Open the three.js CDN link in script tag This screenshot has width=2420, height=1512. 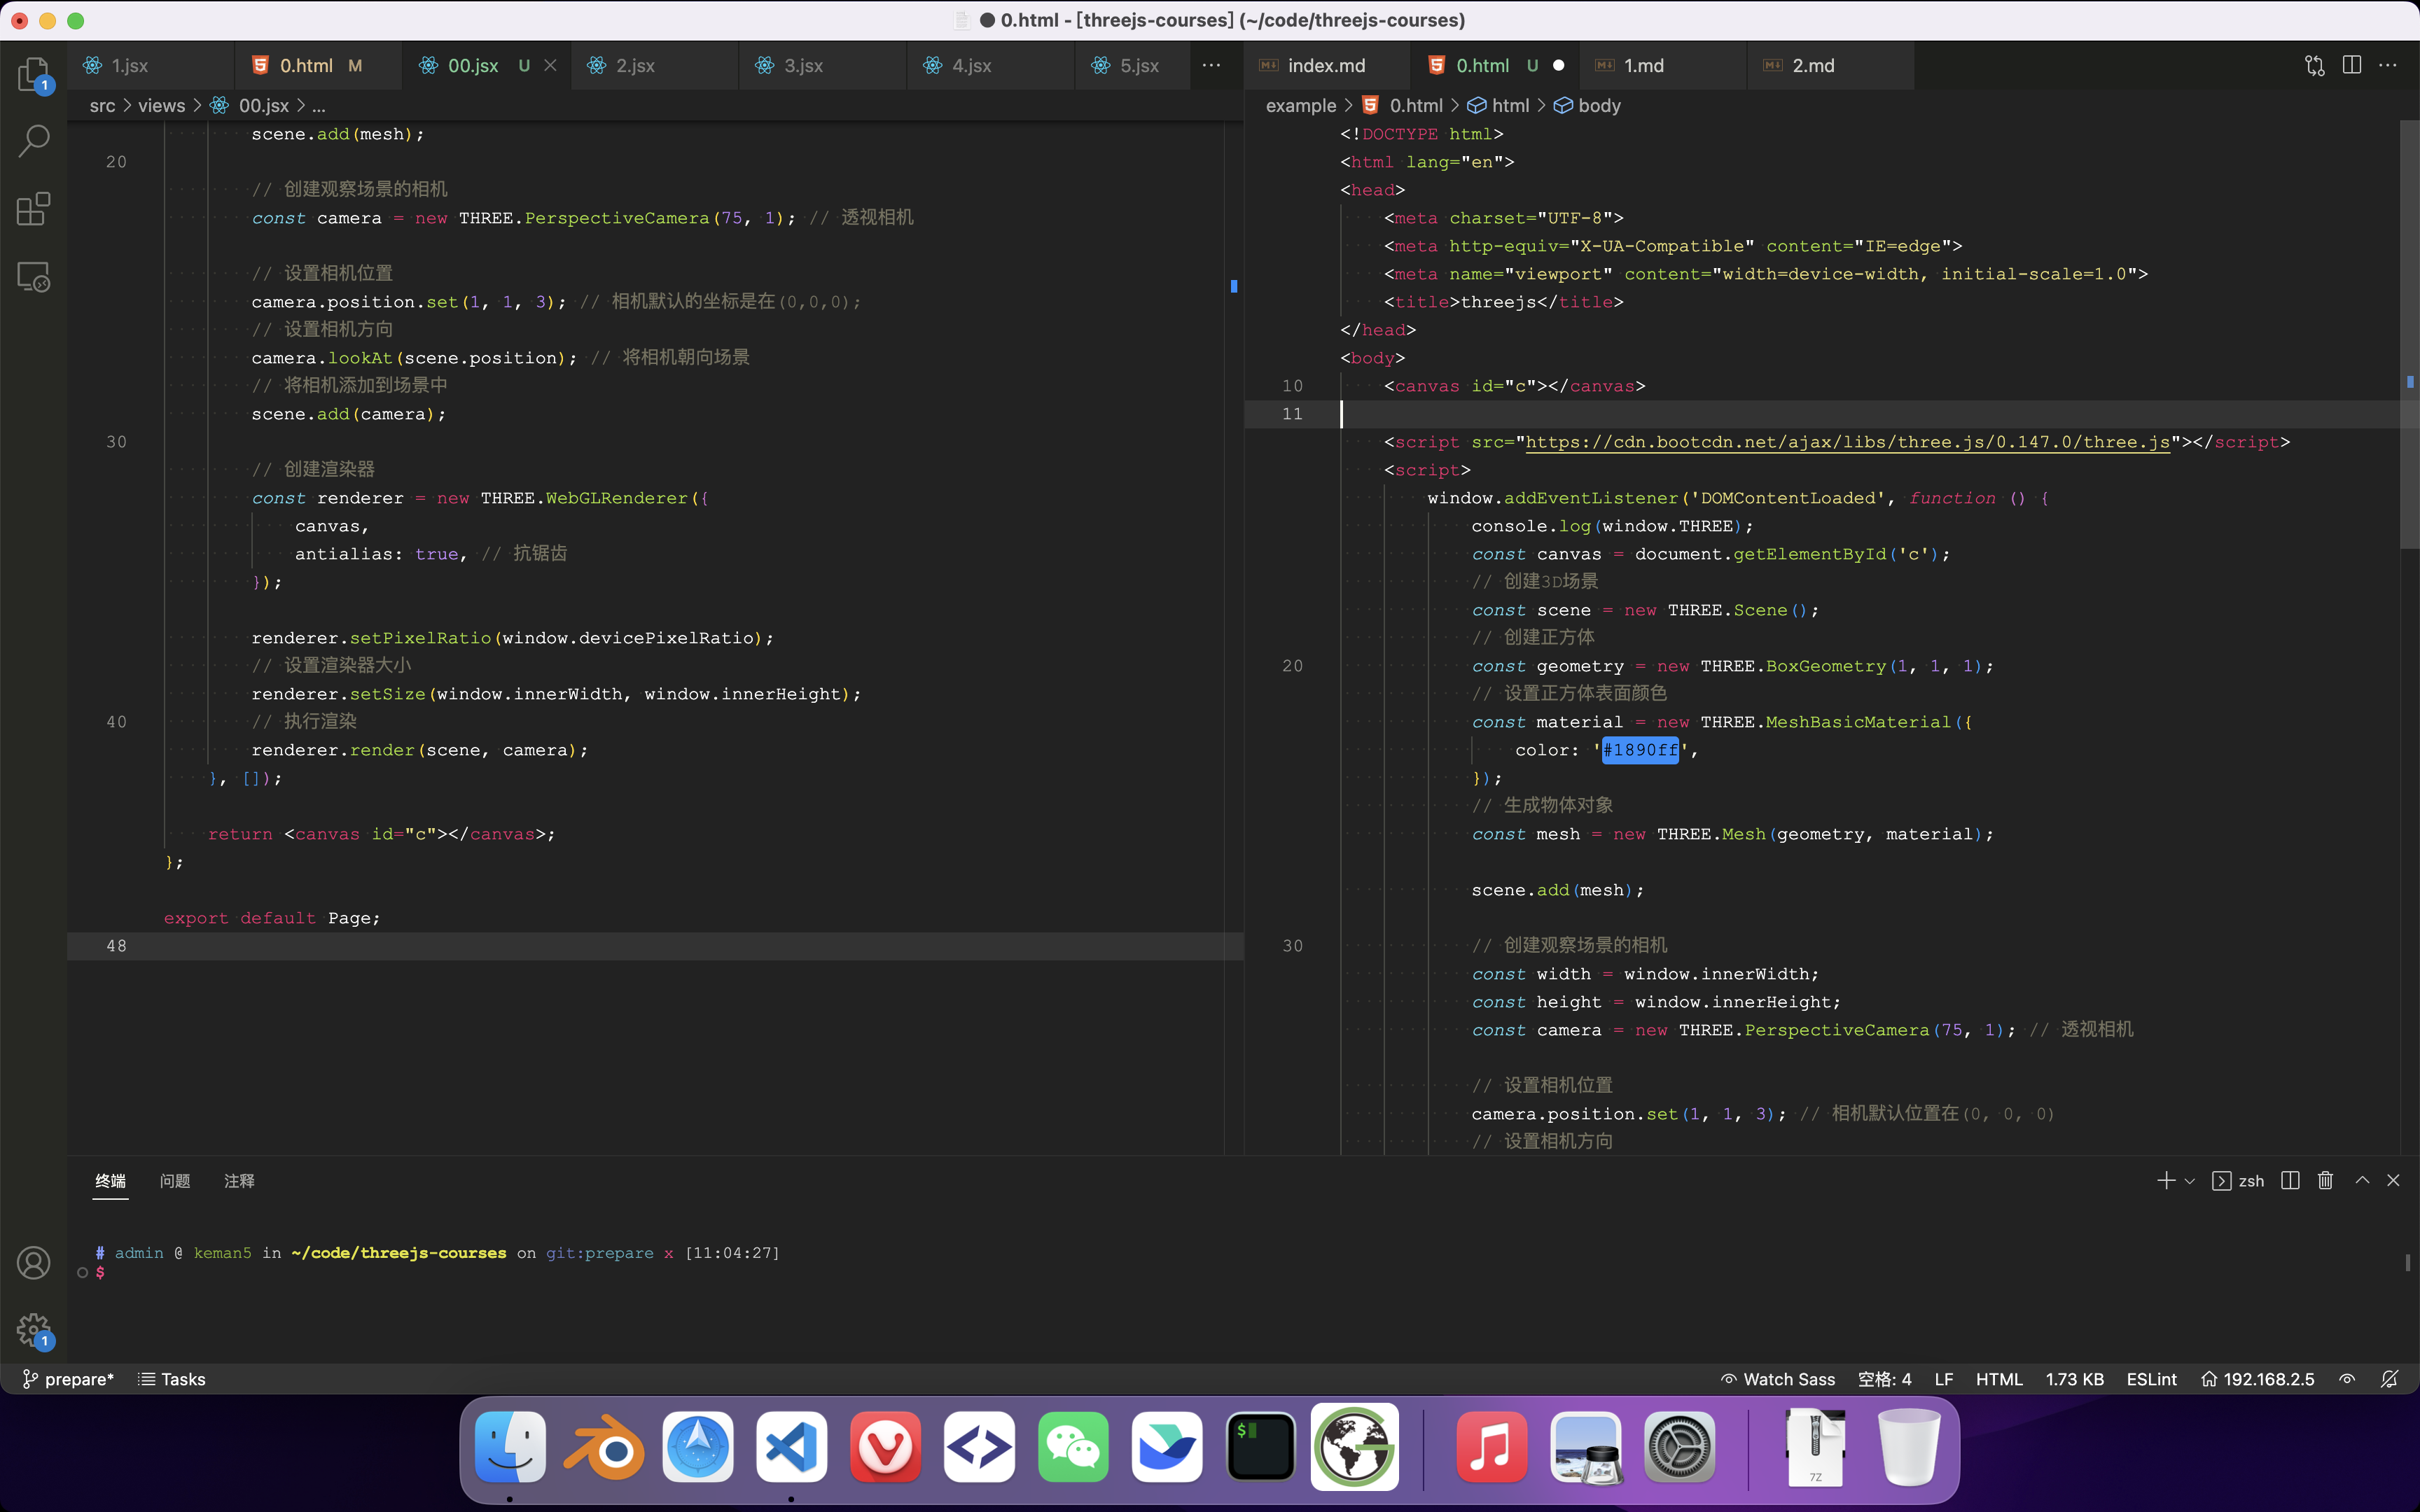1847,442
